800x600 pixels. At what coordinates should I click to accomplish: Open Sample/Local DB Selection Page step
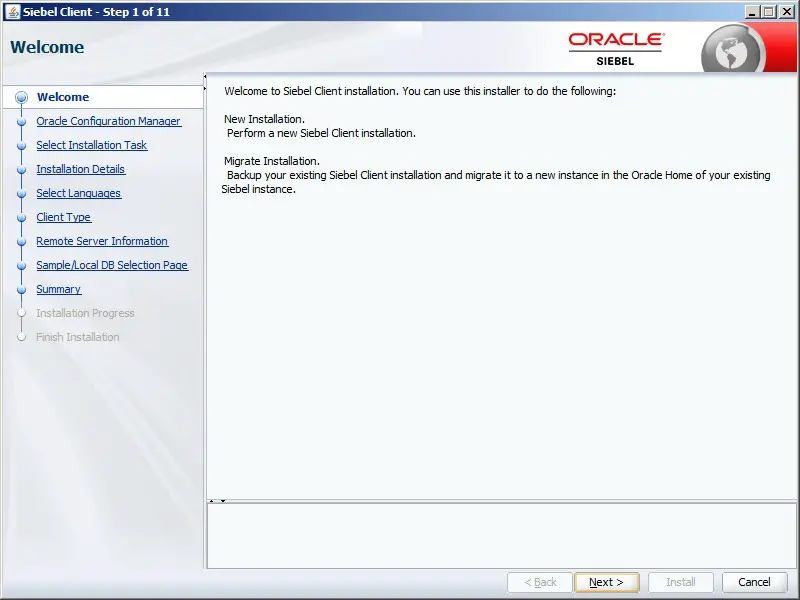(112, 265)
